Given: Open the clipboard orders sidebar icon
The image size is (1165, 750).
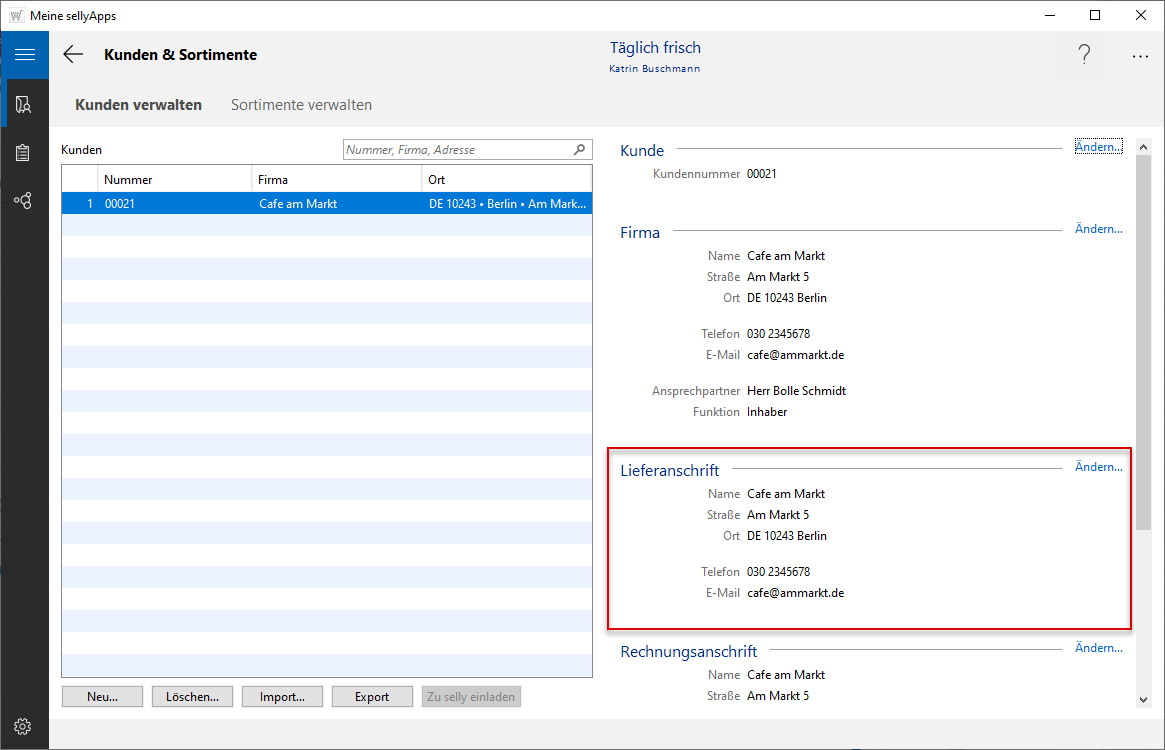Looking at the screenshot, I should (24, 153).
